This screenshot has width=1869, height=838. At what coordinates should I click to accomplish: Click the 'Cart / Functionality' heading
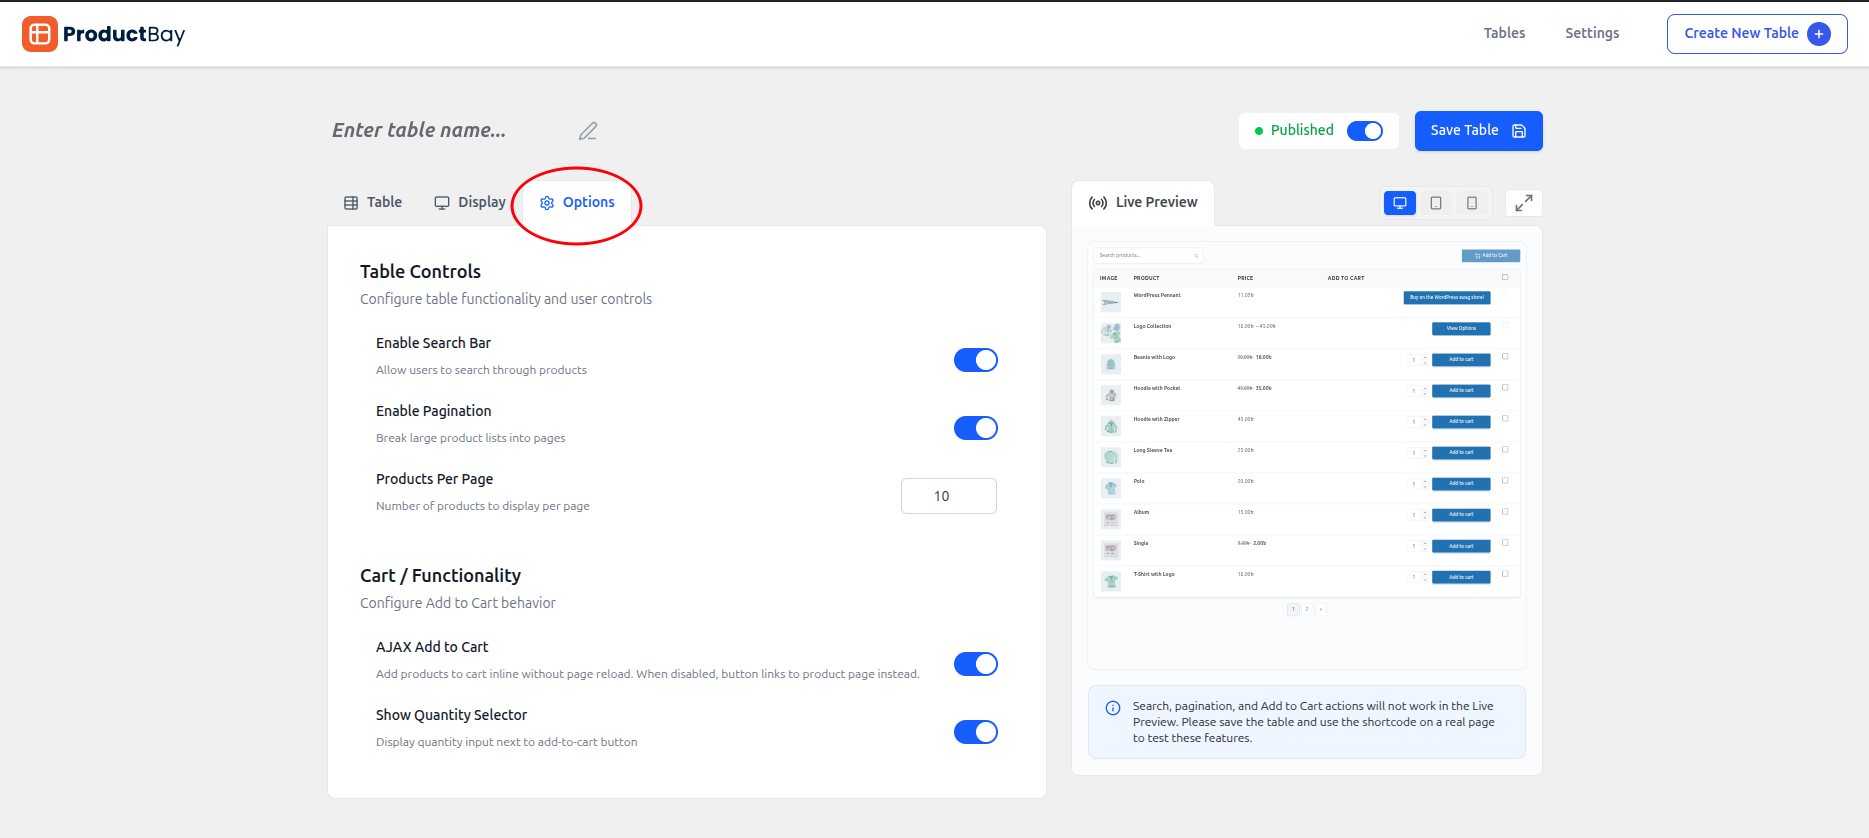tap(440, 576)
